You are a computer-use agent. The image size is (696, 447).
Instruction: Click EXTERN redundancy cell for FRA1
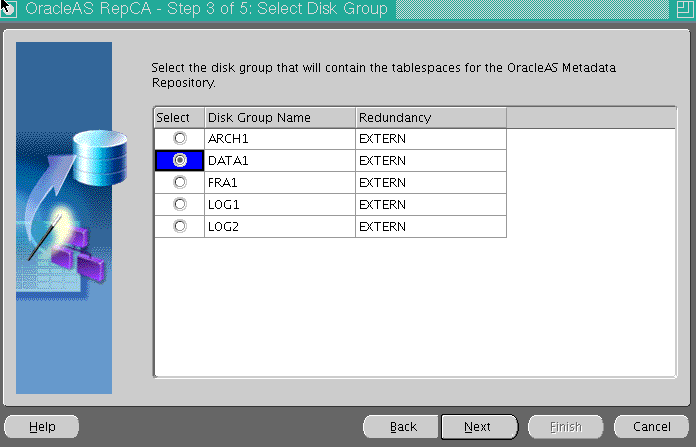pos(431,182)
